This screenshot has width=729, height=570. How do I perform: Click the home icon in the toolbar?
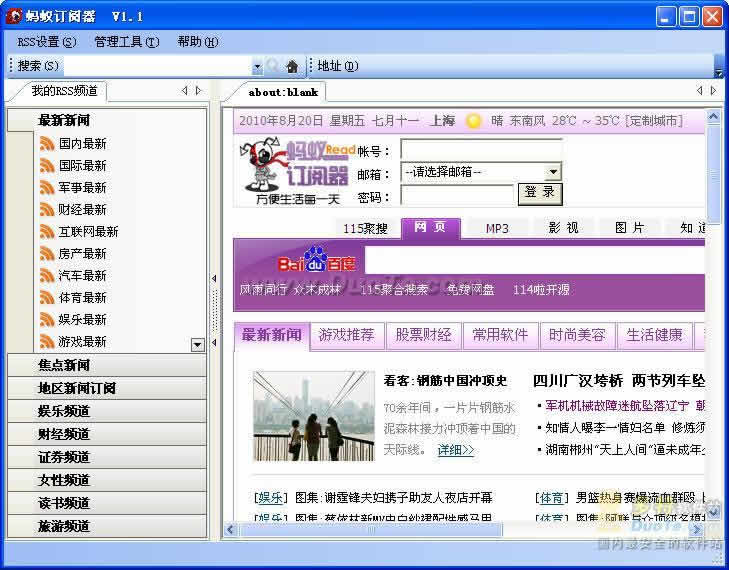click(292, 66)
